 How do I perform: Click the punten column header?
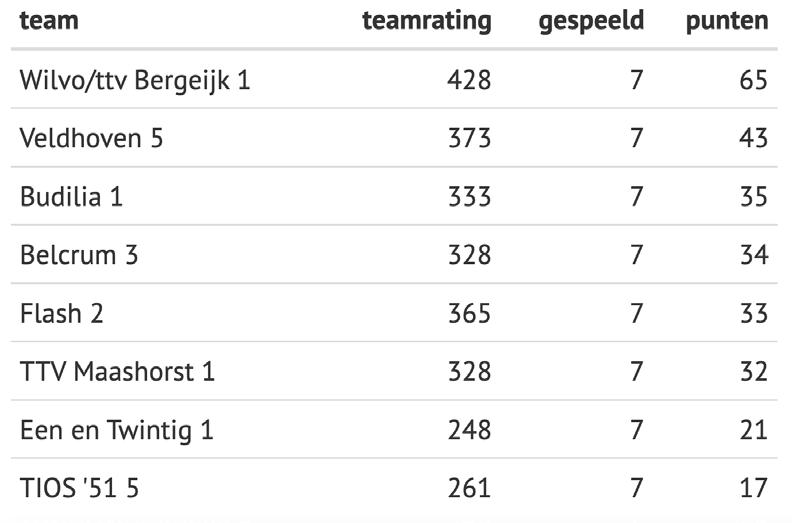[727, 21]
